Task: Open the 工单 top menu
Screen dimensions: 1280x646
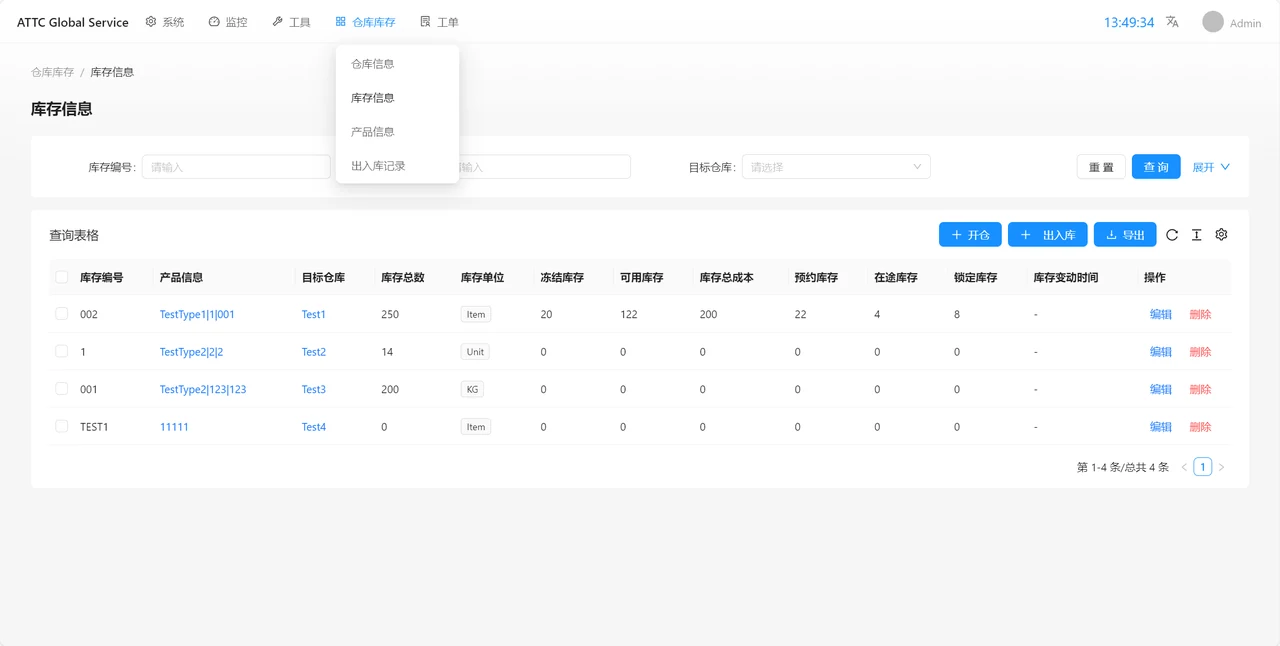Action: (440, 22)
